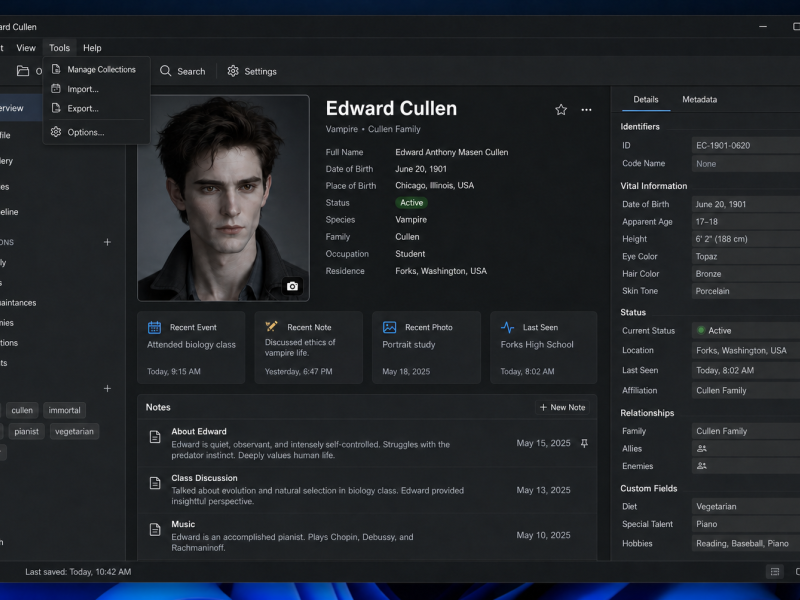The width and height of the screenshot is (800, 600).
Task: Click the list view icon in status bar
Action: point(774,571)
